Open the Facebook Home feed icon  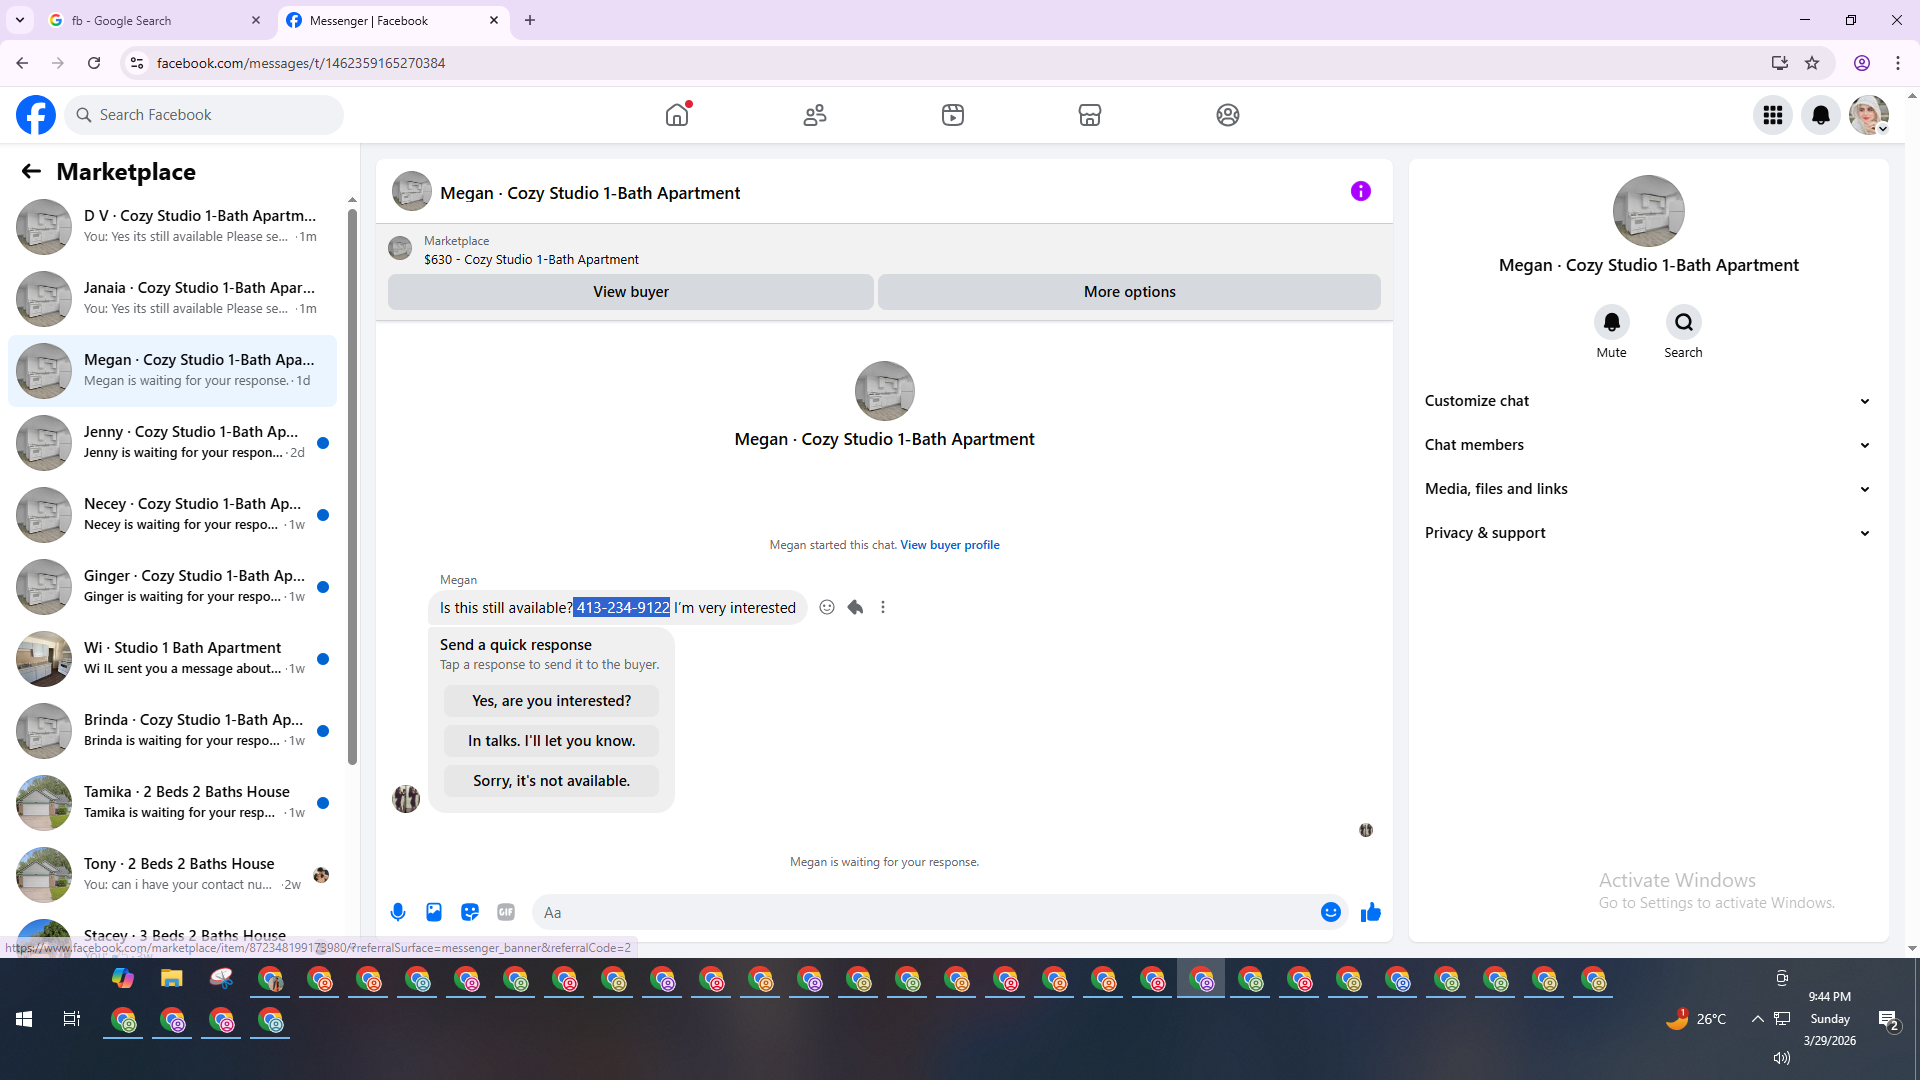click(x=677, y=115)
